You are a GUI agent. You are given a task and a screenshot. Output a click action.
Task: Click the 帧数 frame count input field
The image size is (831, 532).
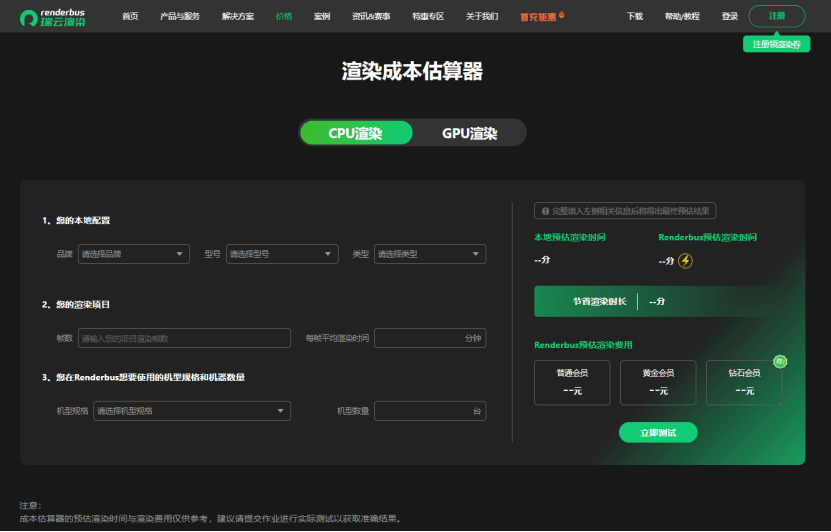184,338
